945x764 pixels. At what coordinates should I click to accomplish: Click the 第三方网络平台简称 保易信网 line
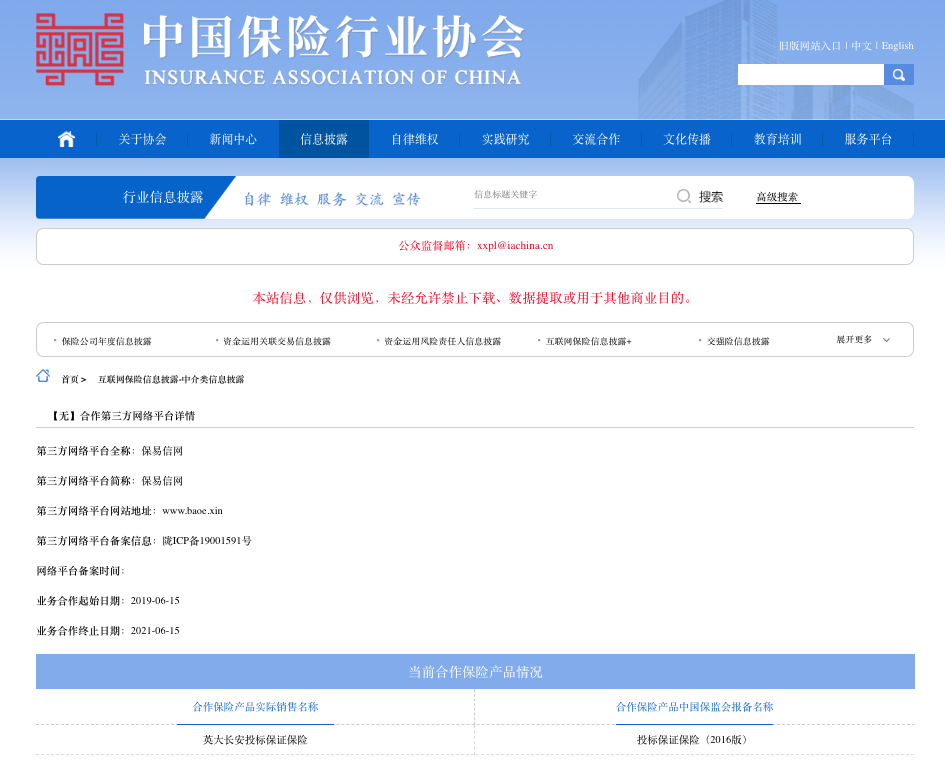coord(110,481)
